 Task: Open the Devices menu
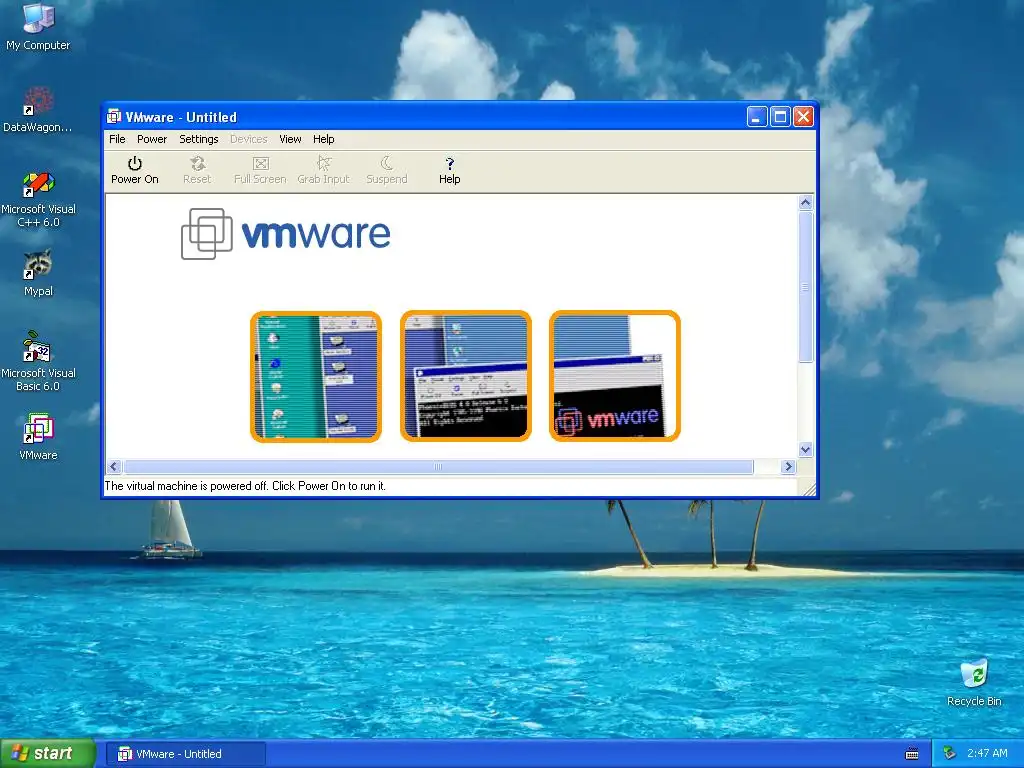click(x=249, y=139)
